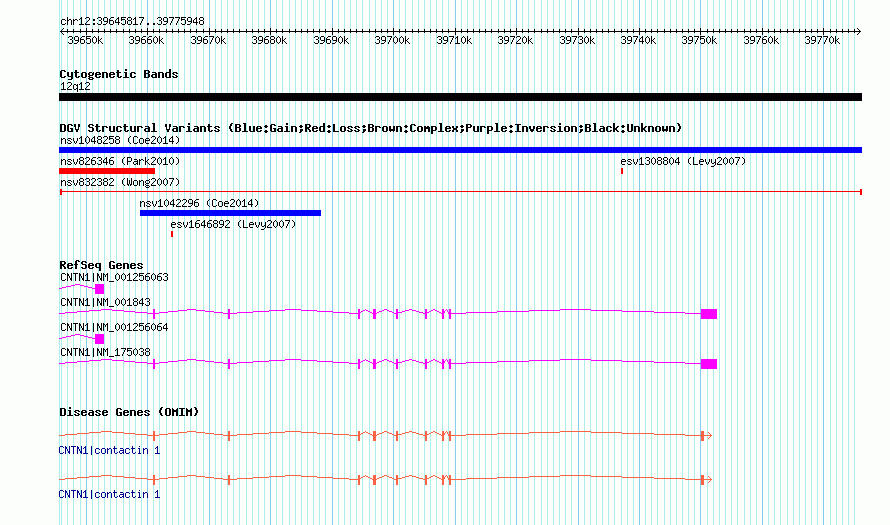Click the 39730k ruler tick label
Image resolution: width=890 pixels, height=525 pixels.
point(577,40)
